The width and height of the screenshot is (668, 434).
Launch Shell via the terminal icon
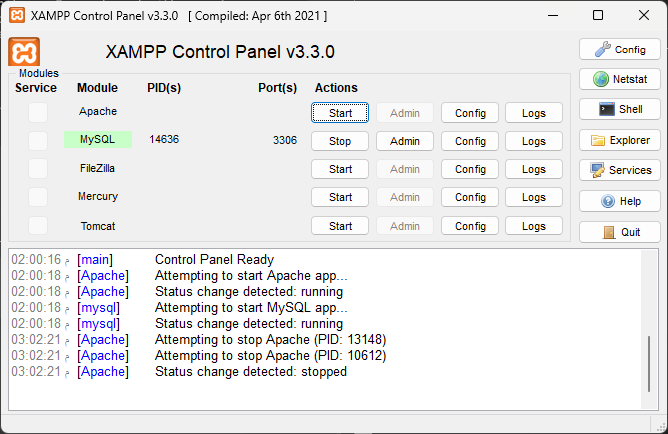tap(619, 109)
